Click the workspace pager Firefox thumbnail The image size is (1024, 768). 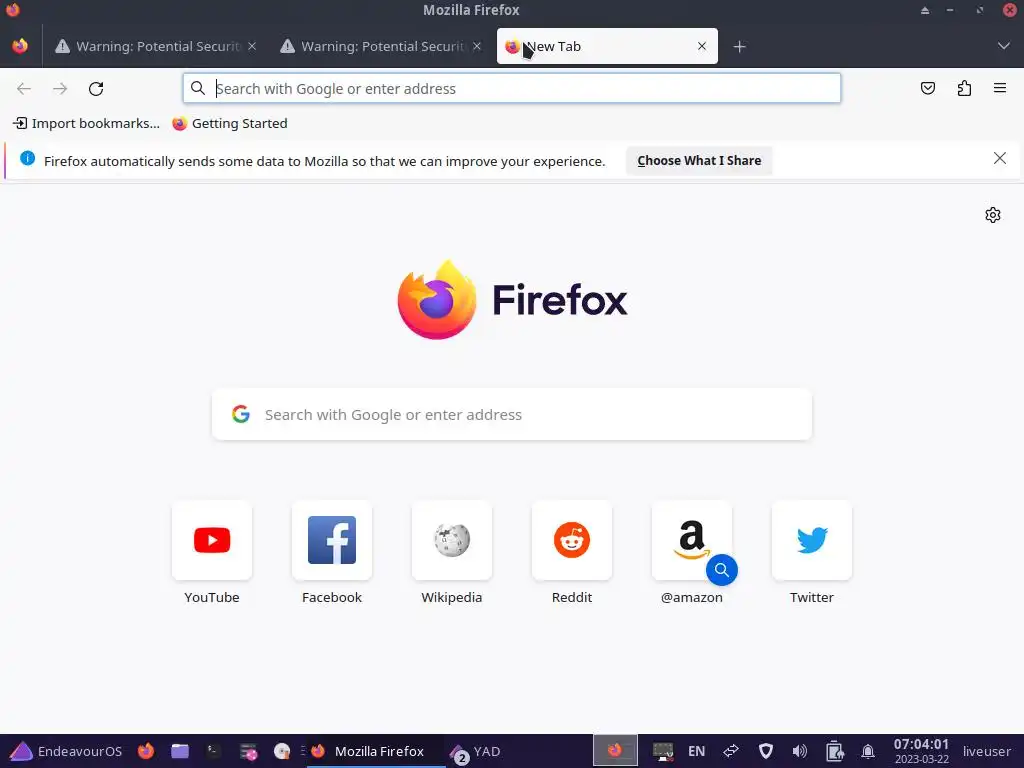click(615, 751)
